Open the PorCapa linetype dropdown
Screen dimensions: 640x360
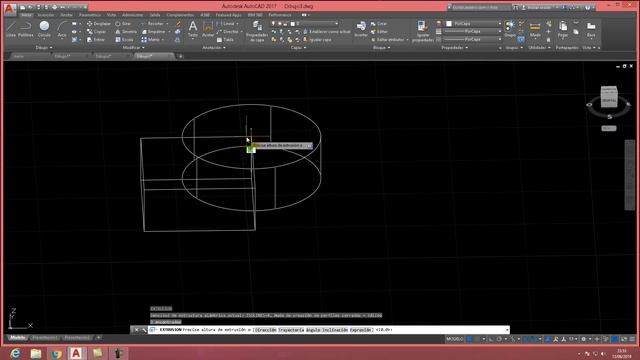pos(473,40)
